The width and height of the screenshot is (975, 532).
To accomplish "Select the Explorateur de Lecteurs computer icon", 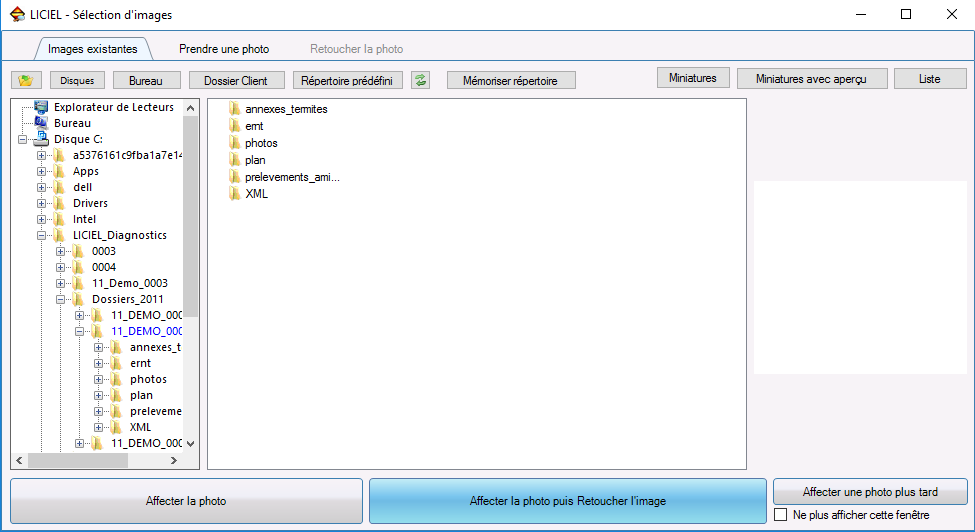I will click(x=41, y=107).
